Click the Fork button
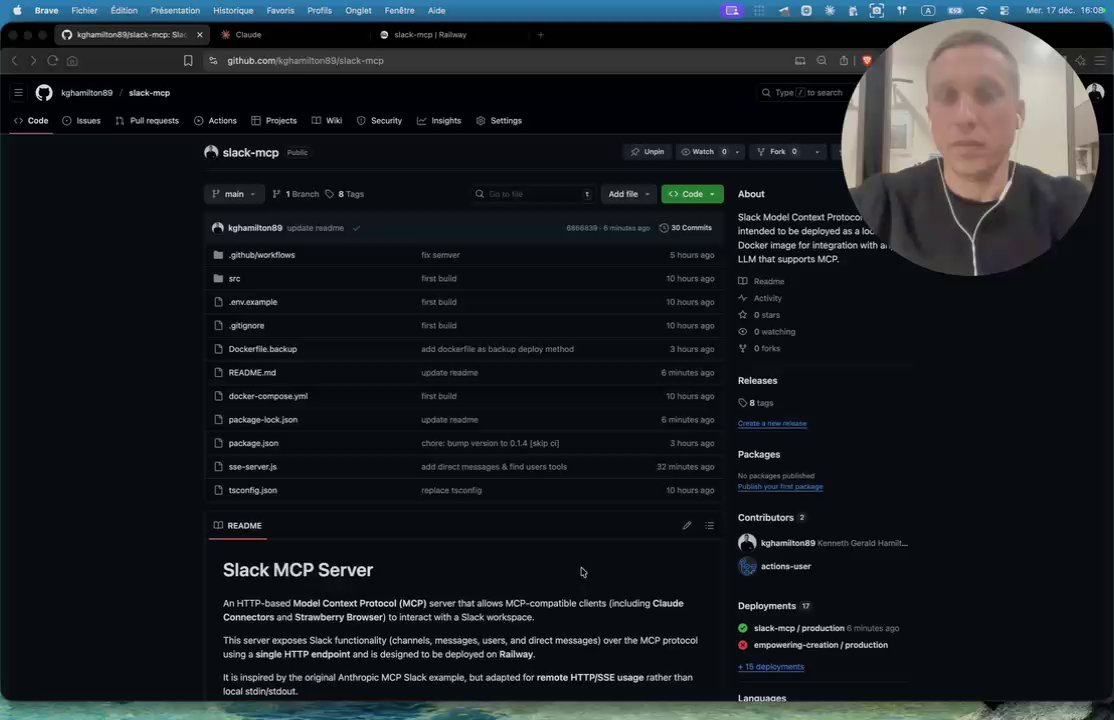The image size is (1114, 720). coord(778,152)
